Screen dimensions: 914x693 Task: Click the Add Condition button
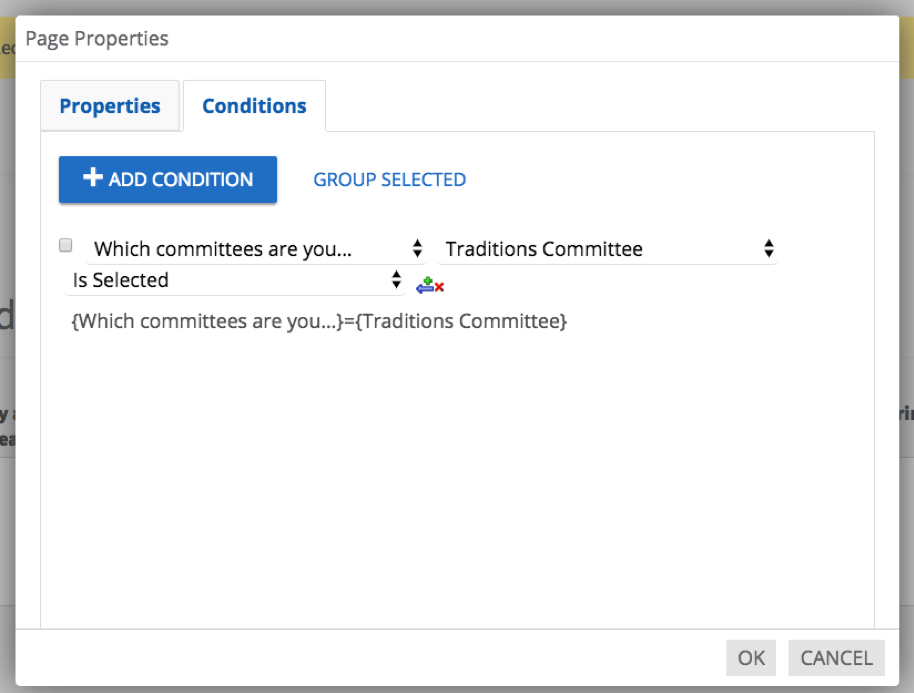[168, 180]
